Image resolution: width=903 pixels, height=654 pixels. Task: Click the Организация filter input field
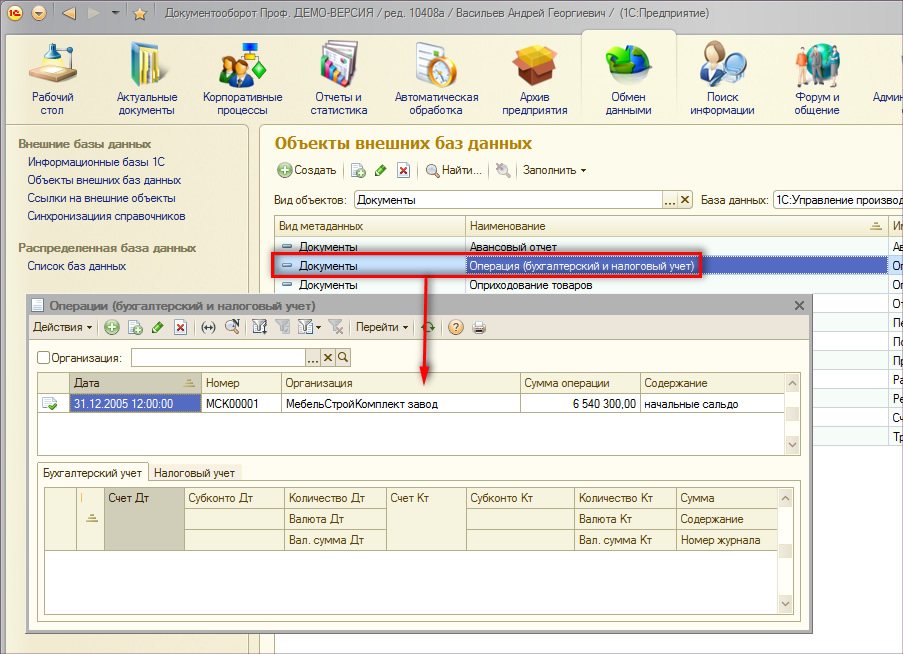click(218, 358)
